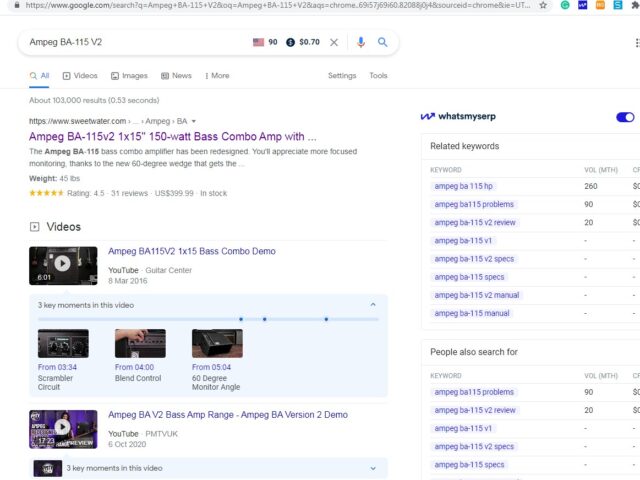The image size is (640, 480).
Task: Select ampeg ba115 problems under Related keywords
Action: (474, 204)
